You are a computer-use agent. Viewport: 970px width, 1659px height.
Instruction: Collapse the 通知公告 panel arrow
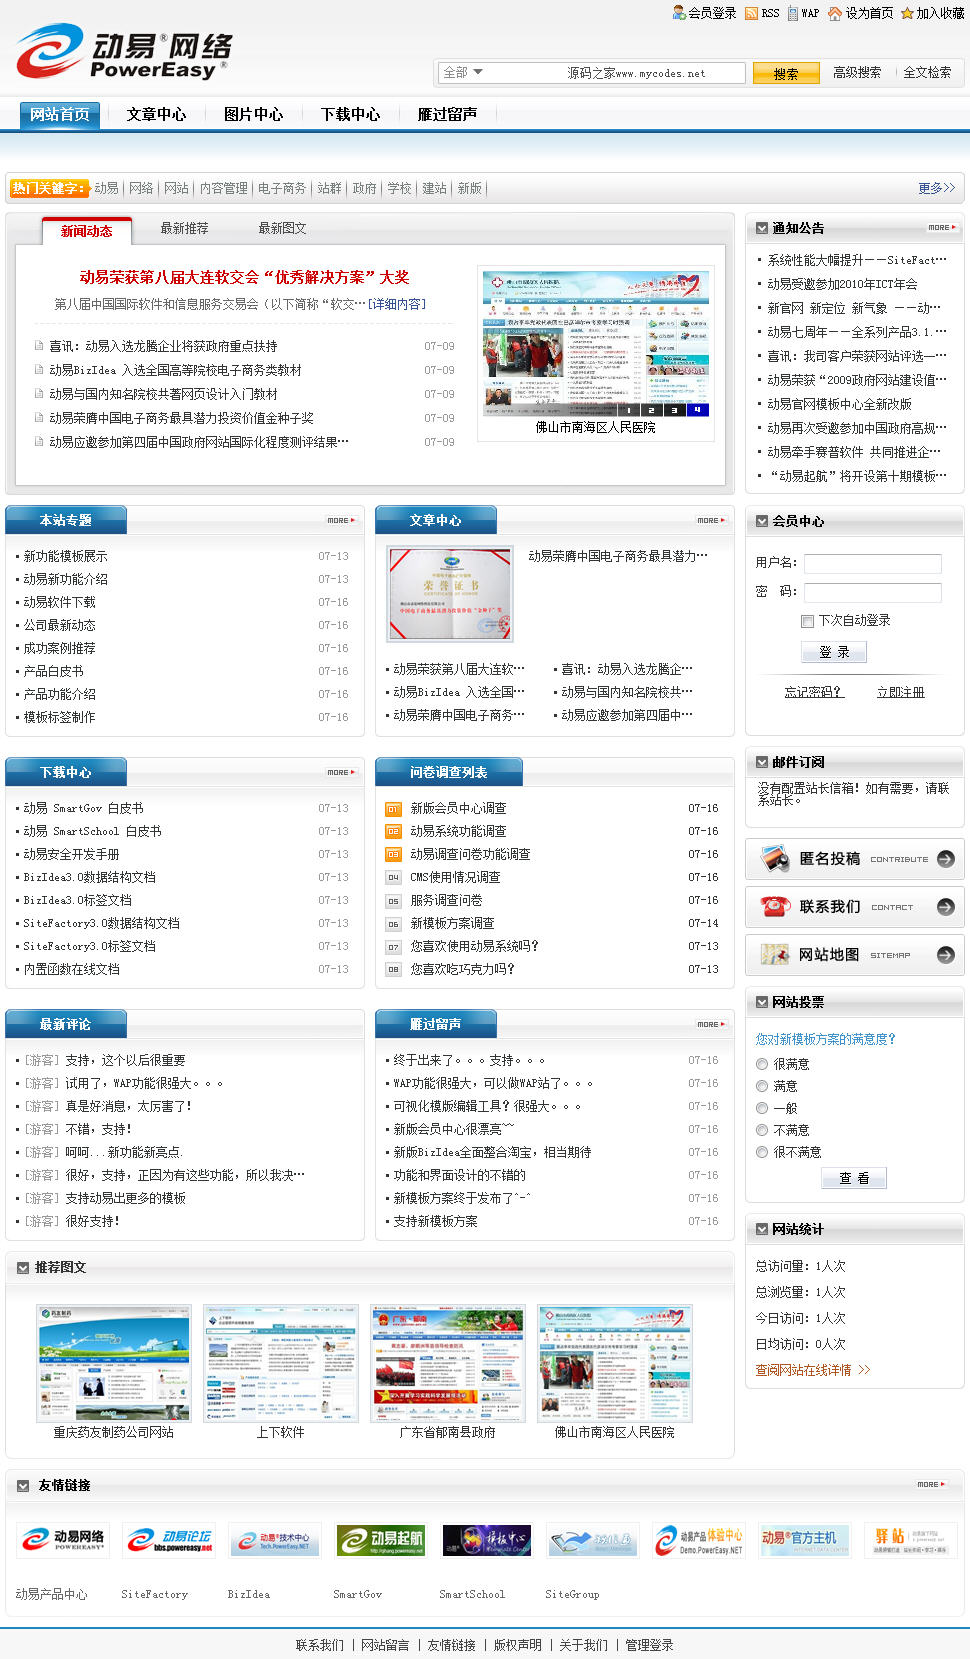[x=762, y=228]
